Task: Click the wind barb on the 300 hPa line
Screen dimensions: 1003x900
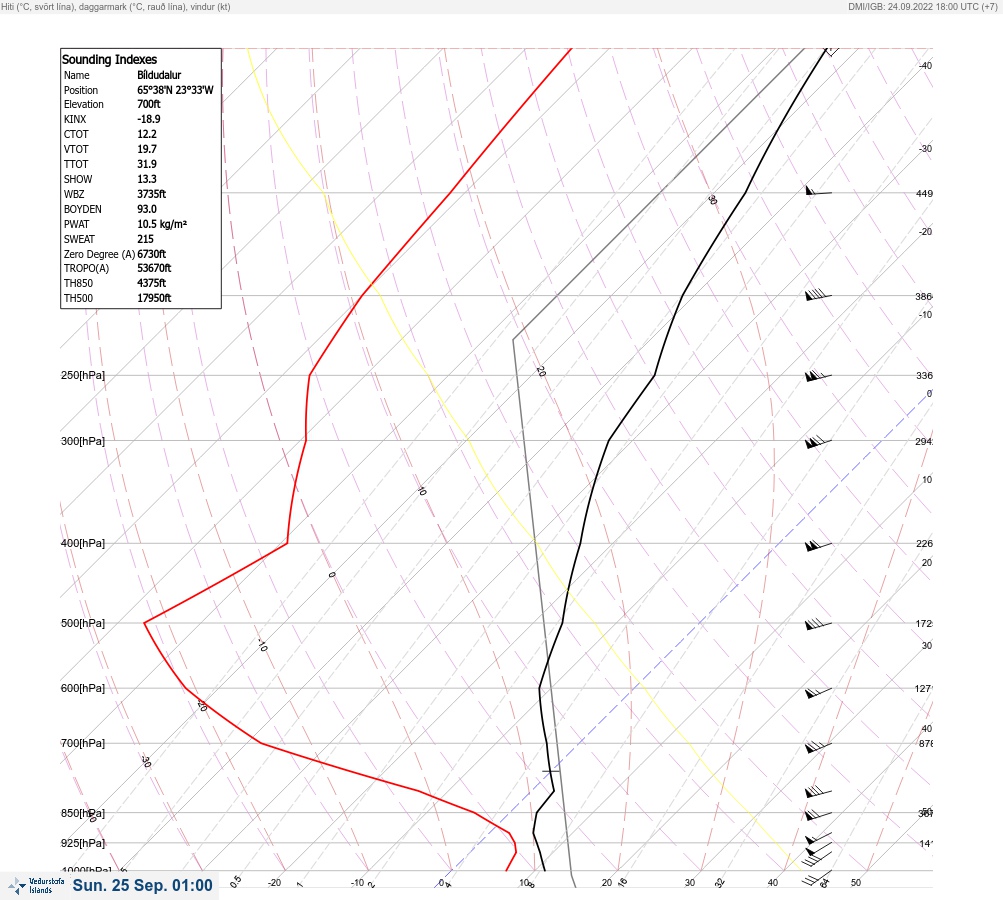Action: point(818,442)
